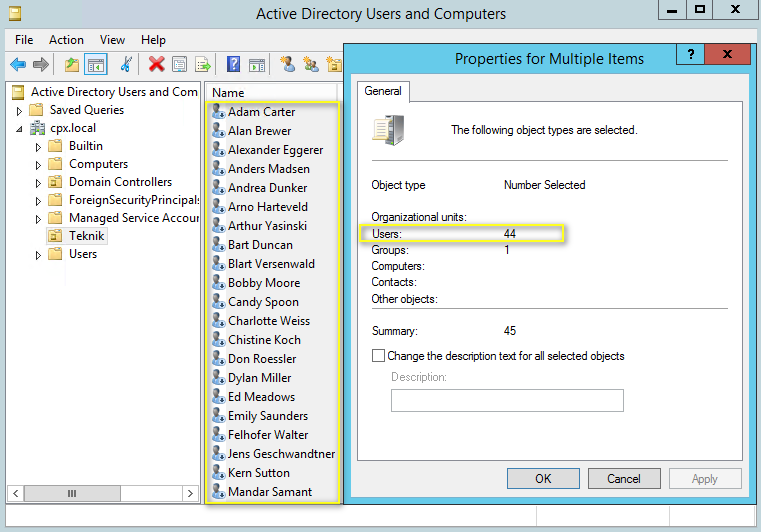Select the Teknik organizational unit

pos(86,236)
